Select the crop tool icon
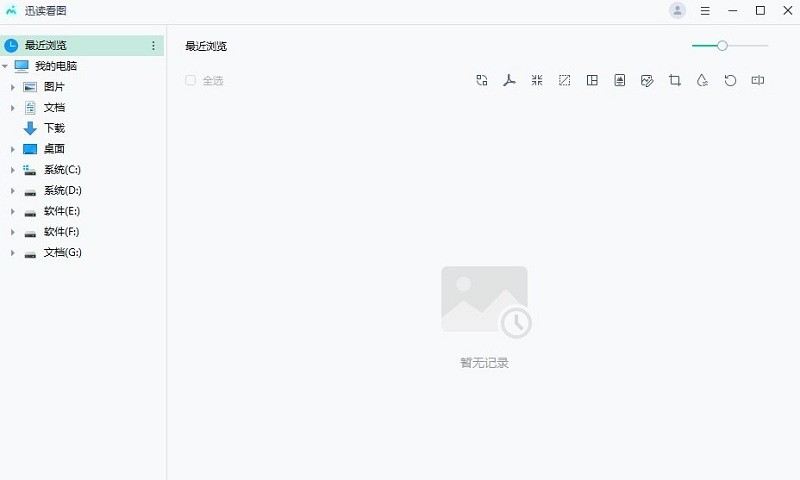 pyautogui.click(x=675, y=80)
